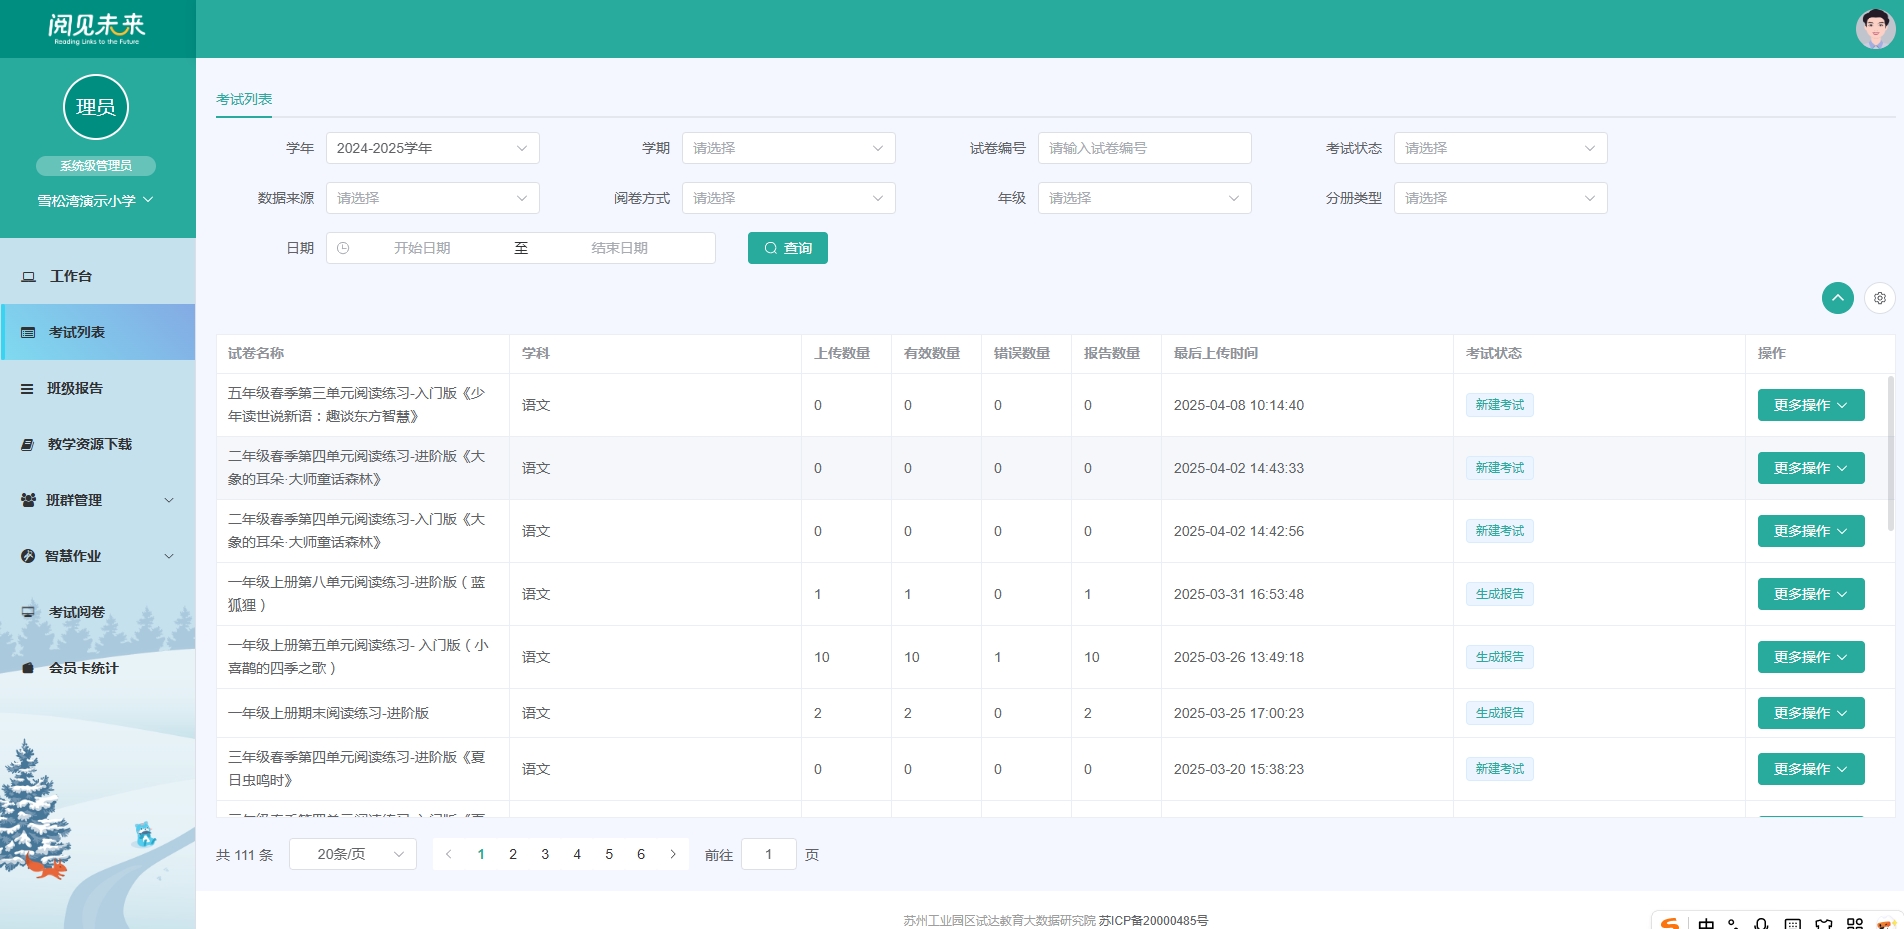Open 班级报告 from the sidebar

point(75,388)
